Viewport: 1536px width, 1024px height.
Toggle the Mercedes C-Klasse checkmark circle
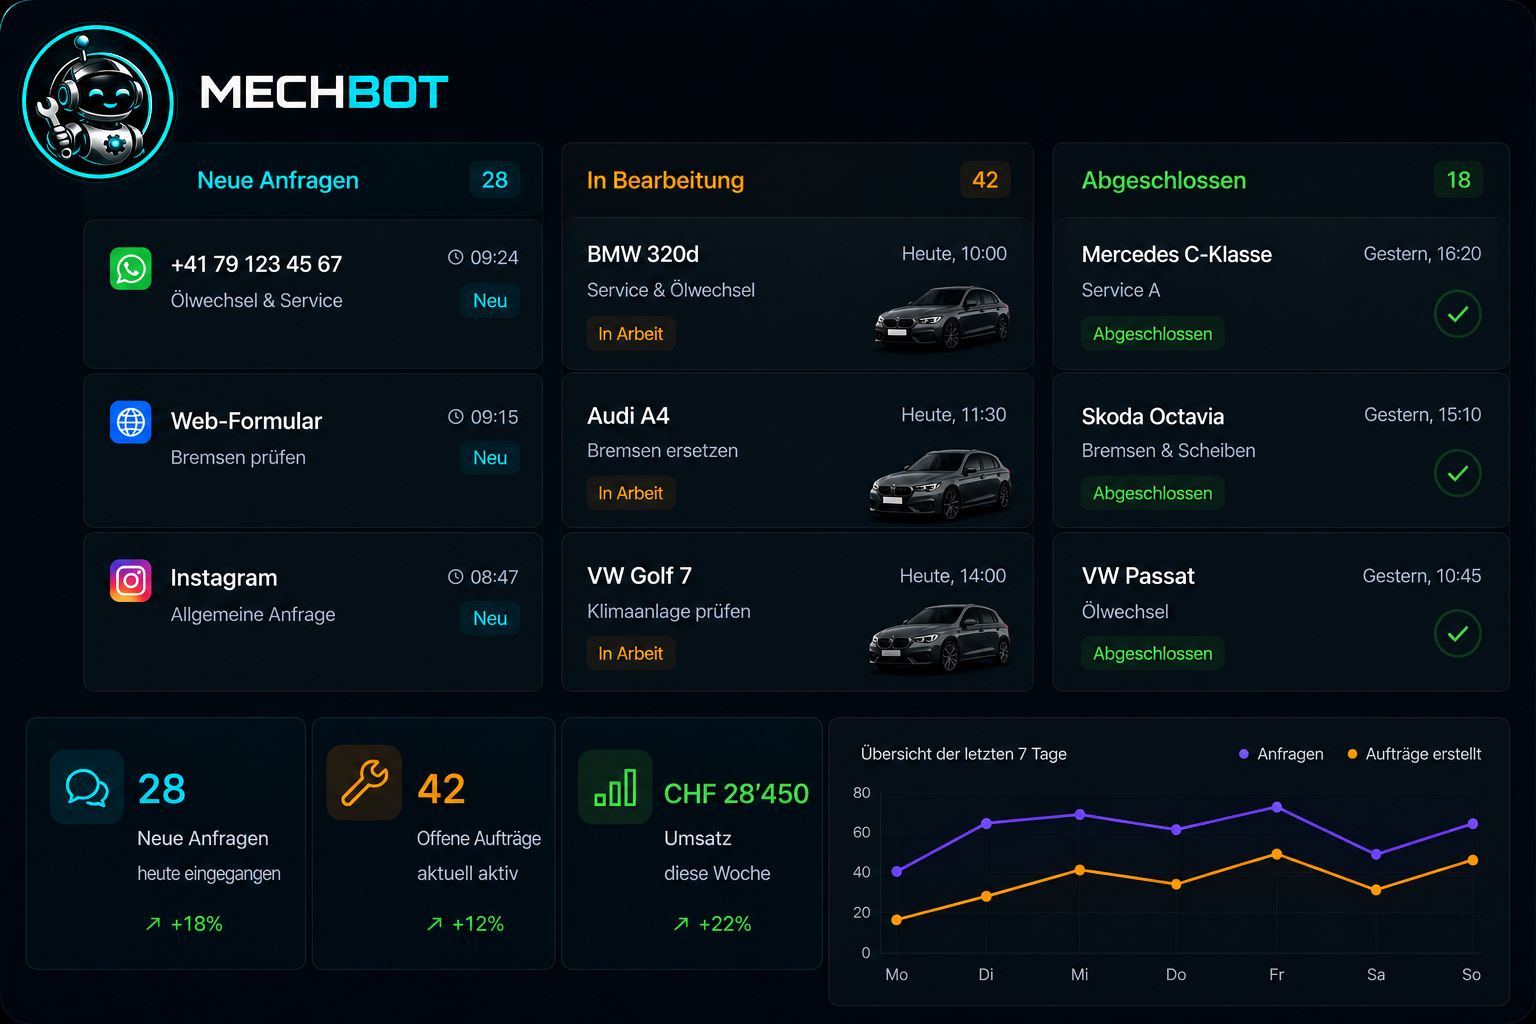click(x=1457, y=314)
